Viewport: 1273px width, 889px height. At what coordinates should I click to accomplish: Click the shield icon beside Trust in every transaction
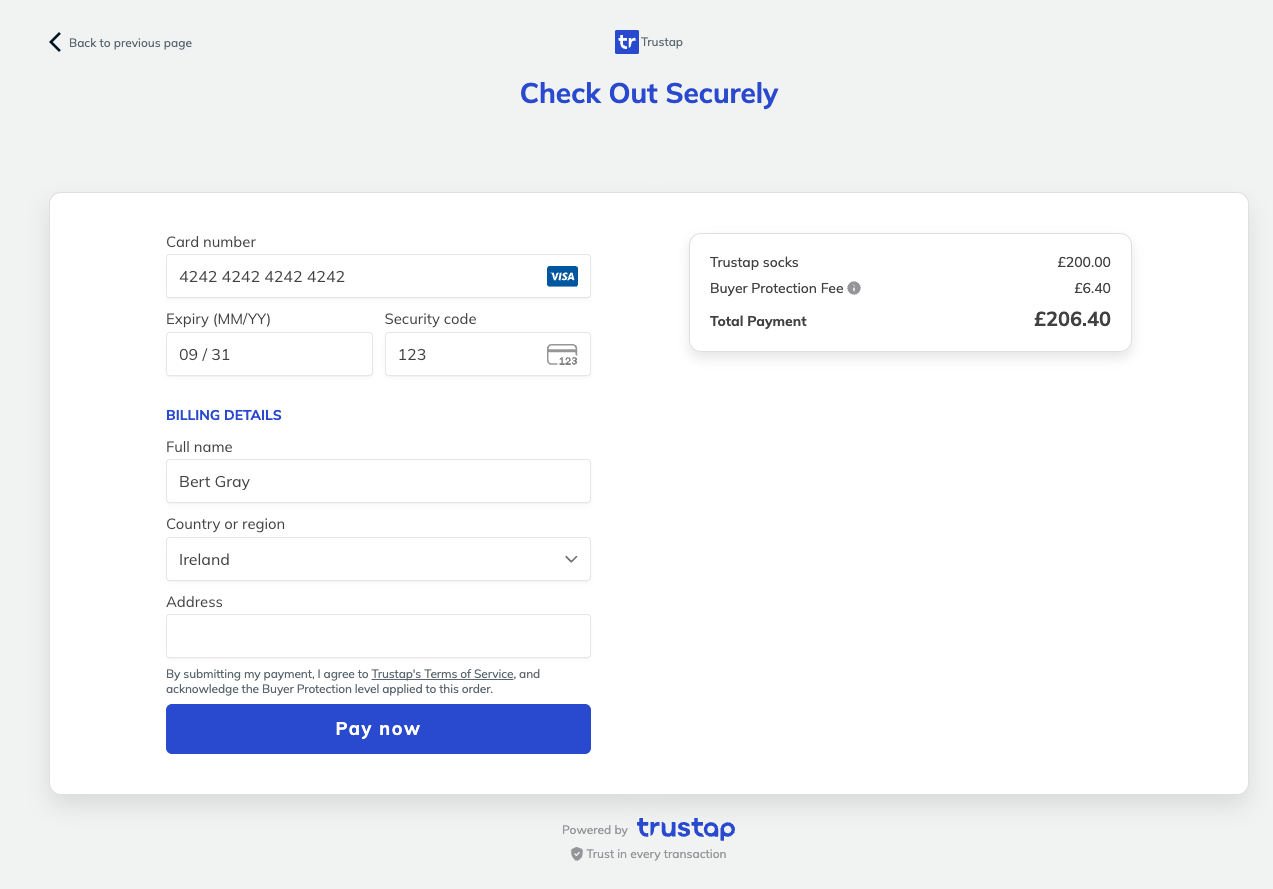[576, 854]
